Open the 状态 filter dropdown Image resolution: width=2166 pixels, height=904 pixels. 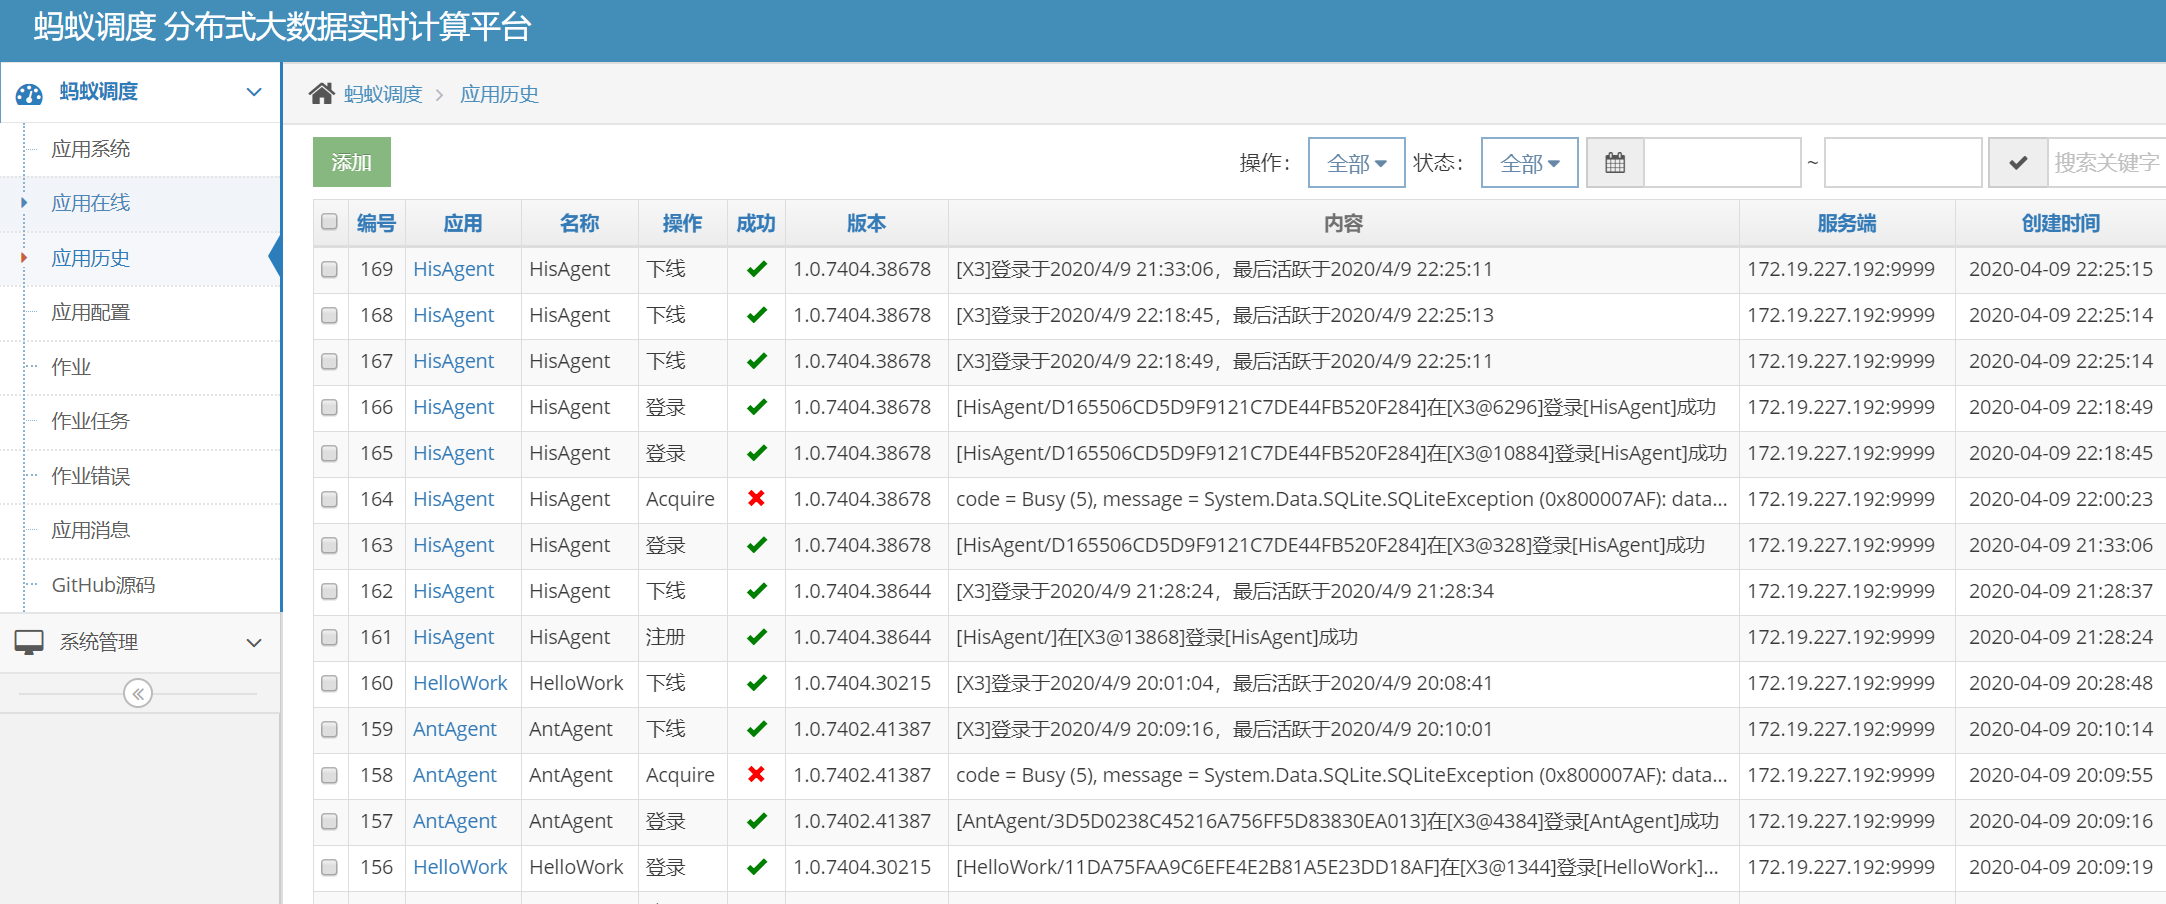pos(1529,162)
